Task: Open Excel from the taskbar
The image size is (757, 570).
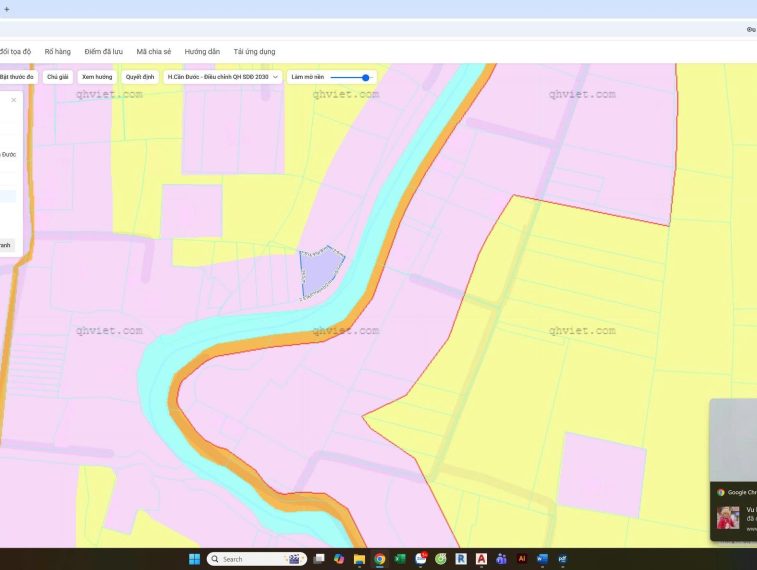Action: pos(400,559)
